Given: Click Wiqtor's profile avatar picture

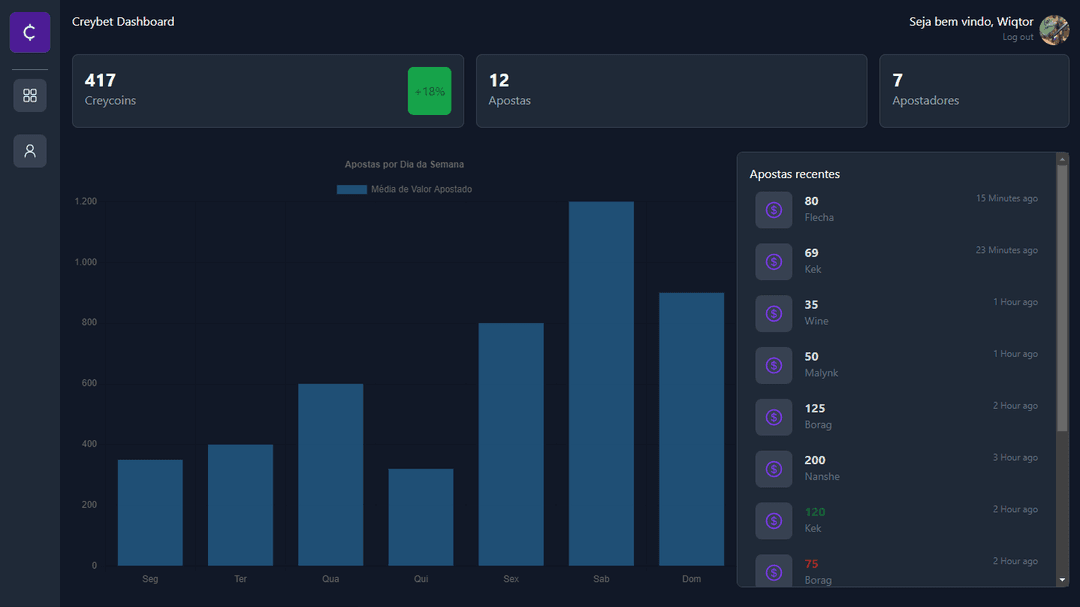Looking at the screenshot, I should tap(1054, 29).
